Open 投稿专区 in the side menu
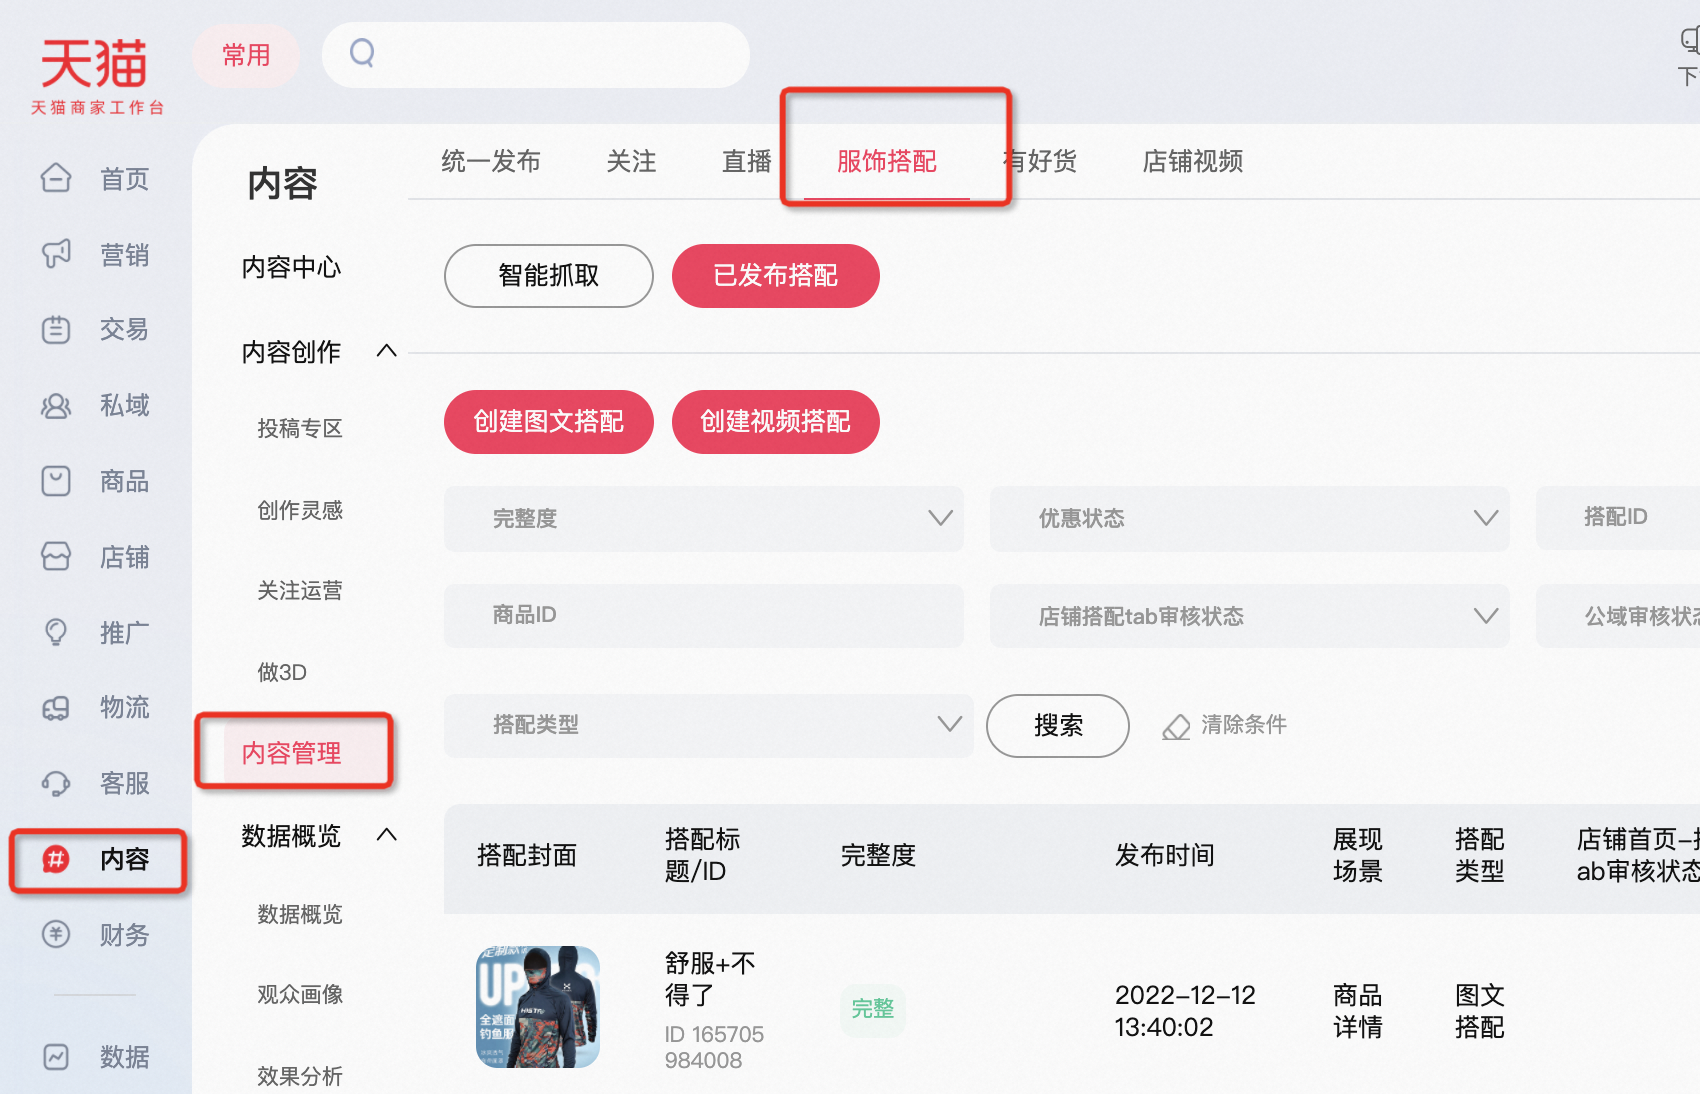Viewport: 1700px width, 1094px height. tap(300, 428)
